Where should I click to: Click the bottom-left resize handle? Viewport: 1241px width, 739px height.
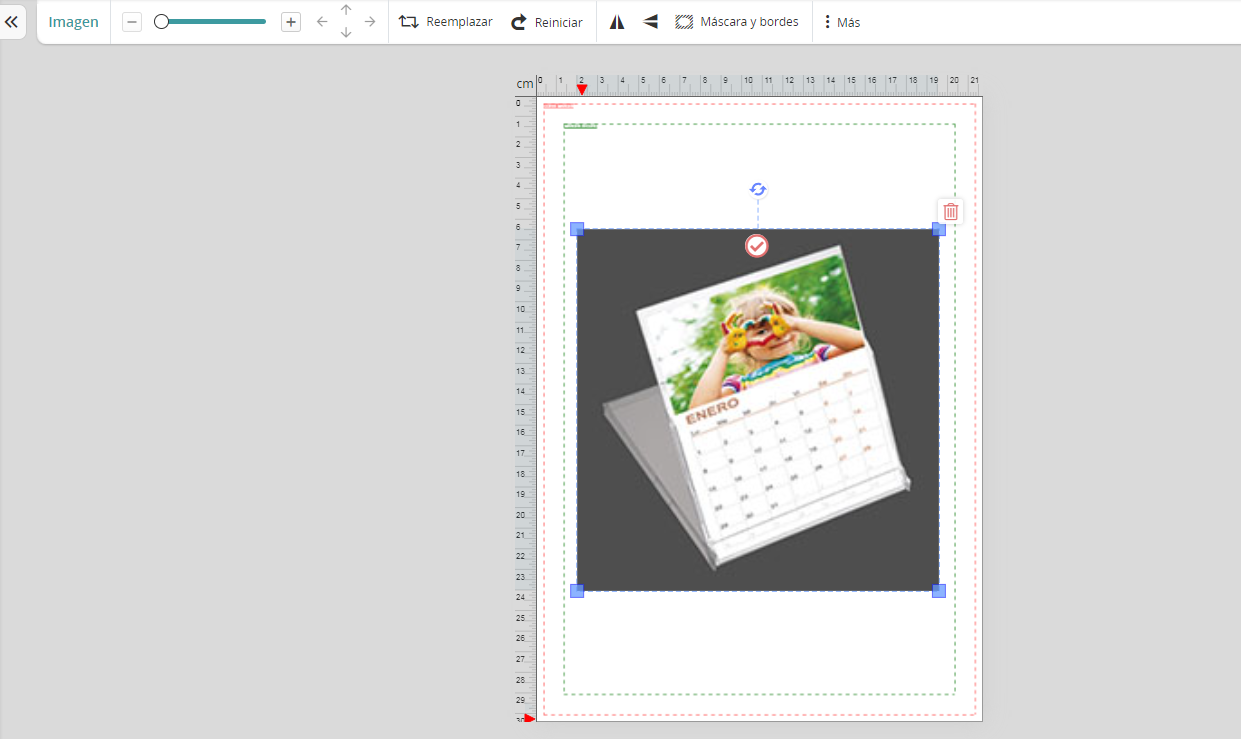[577, 591]
